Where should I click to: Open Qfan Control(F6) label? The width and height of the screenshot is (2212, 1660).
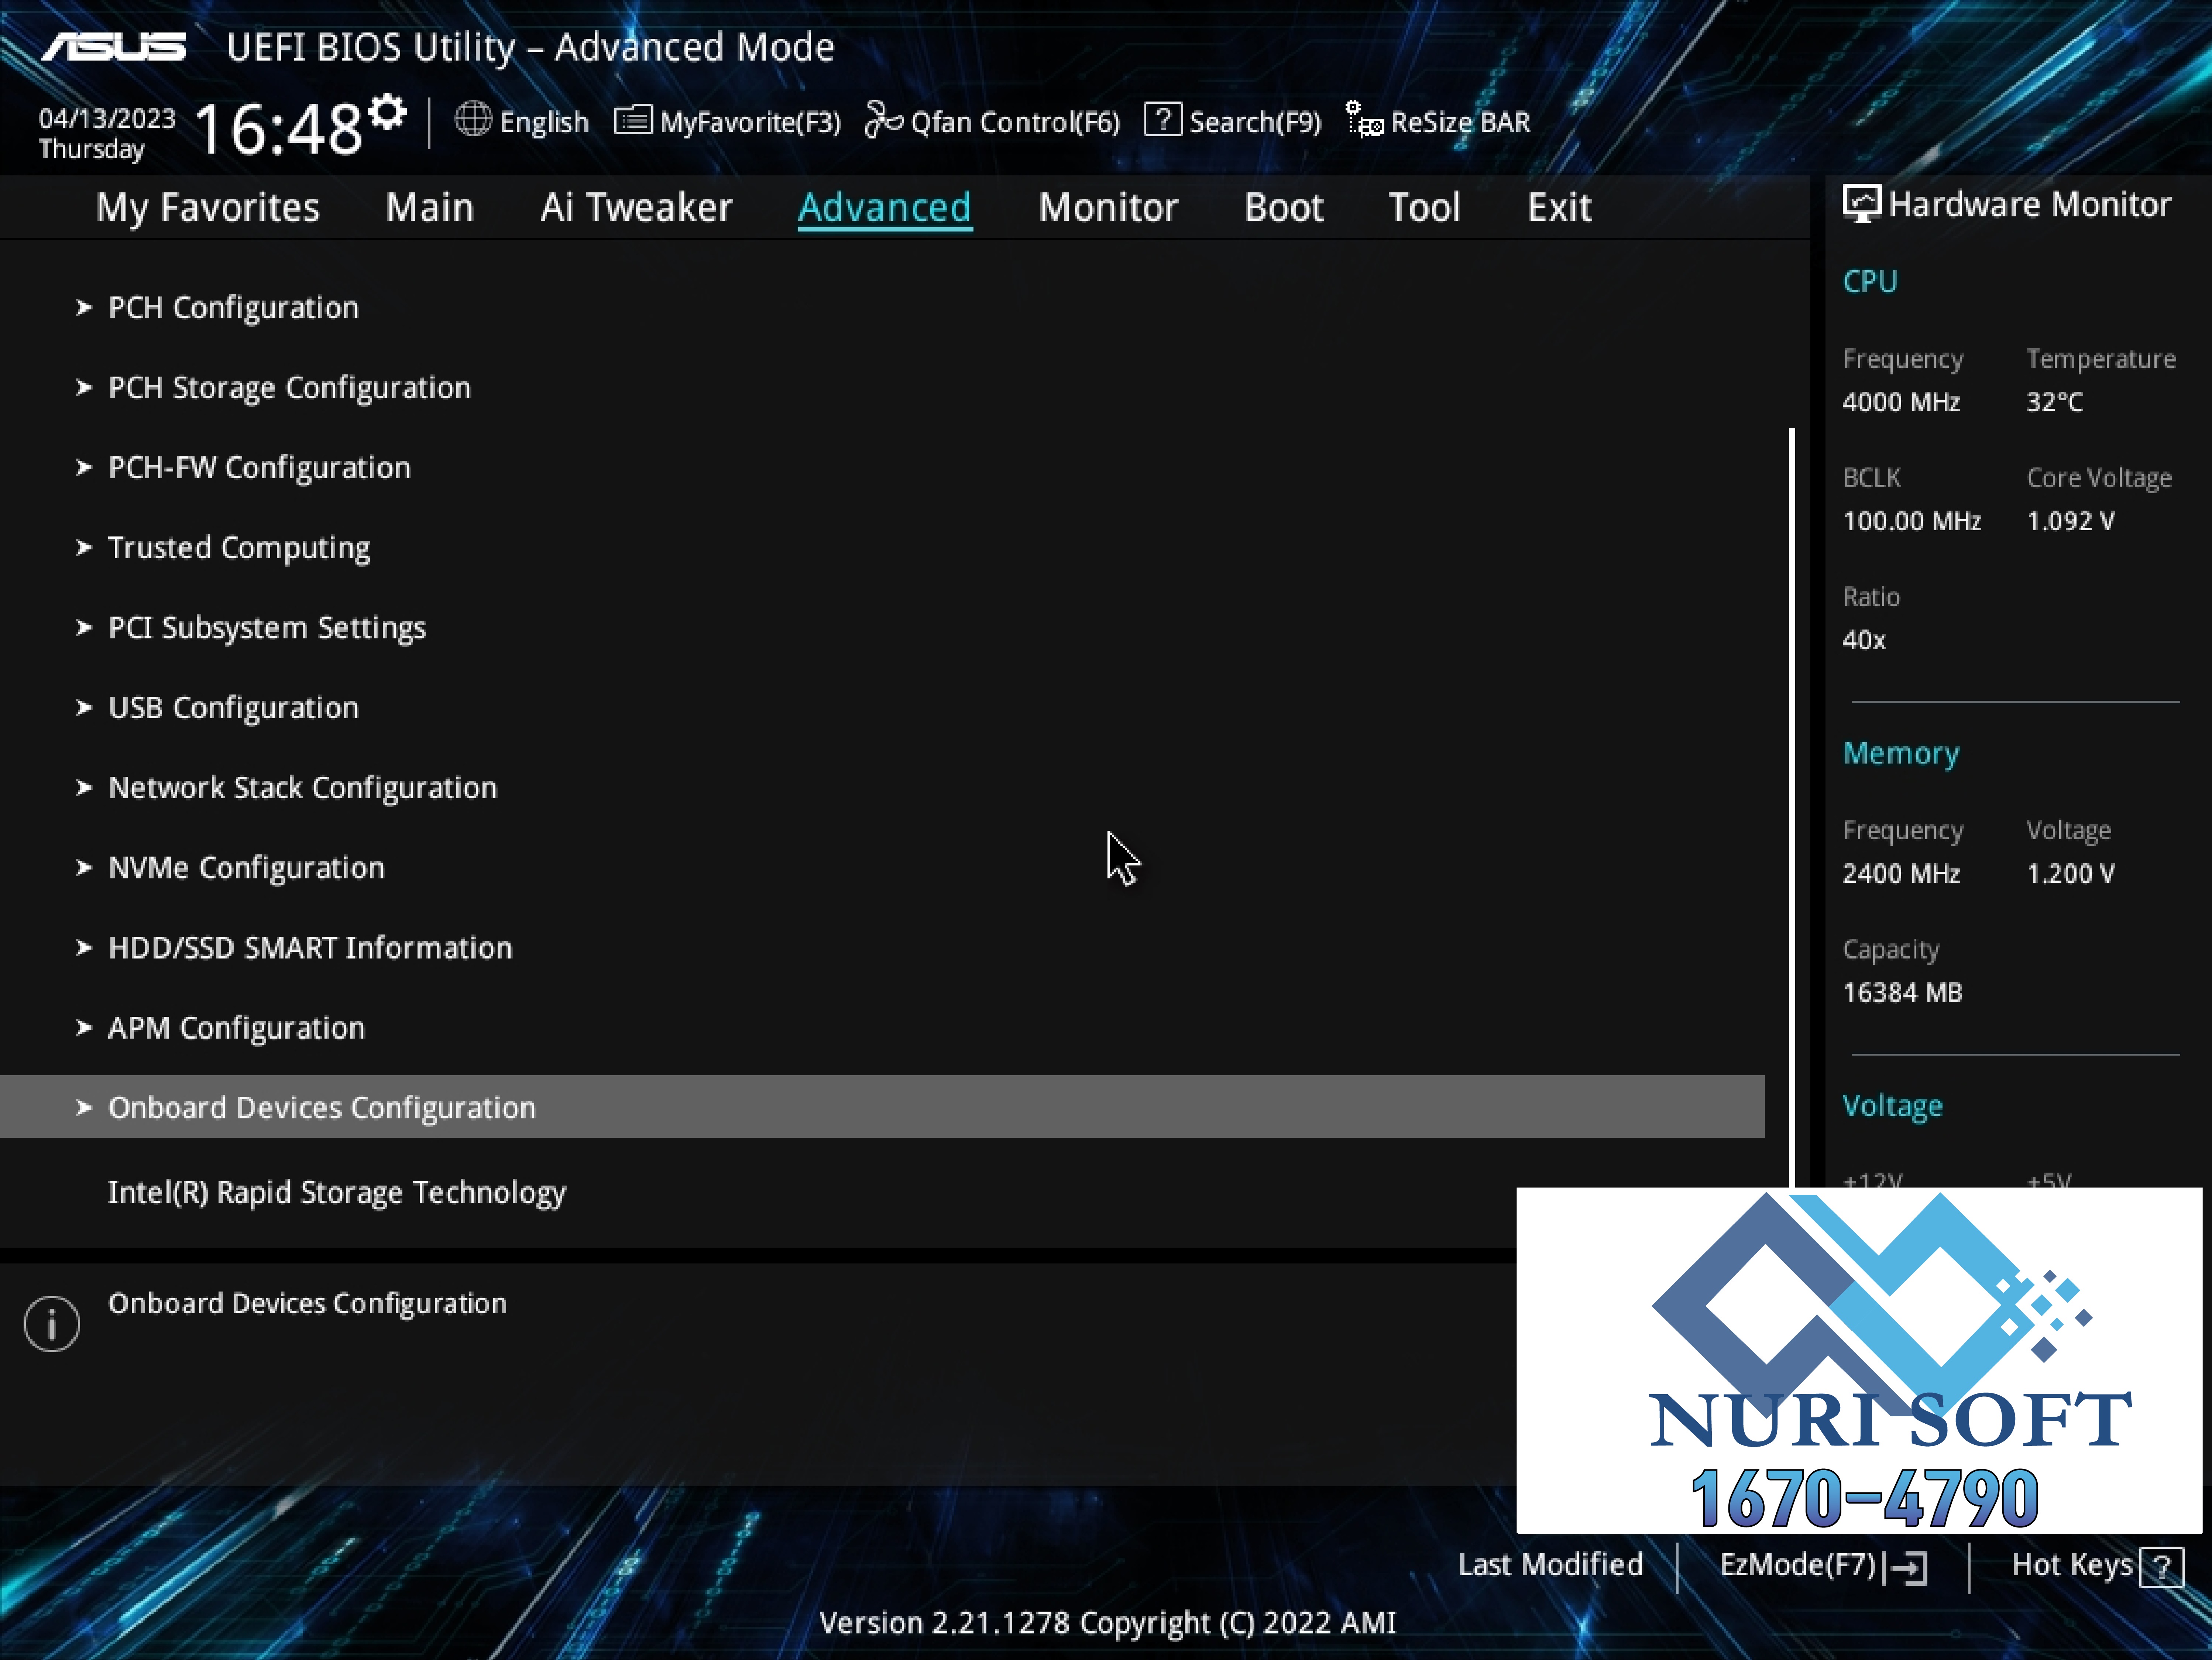(1015, 122)
